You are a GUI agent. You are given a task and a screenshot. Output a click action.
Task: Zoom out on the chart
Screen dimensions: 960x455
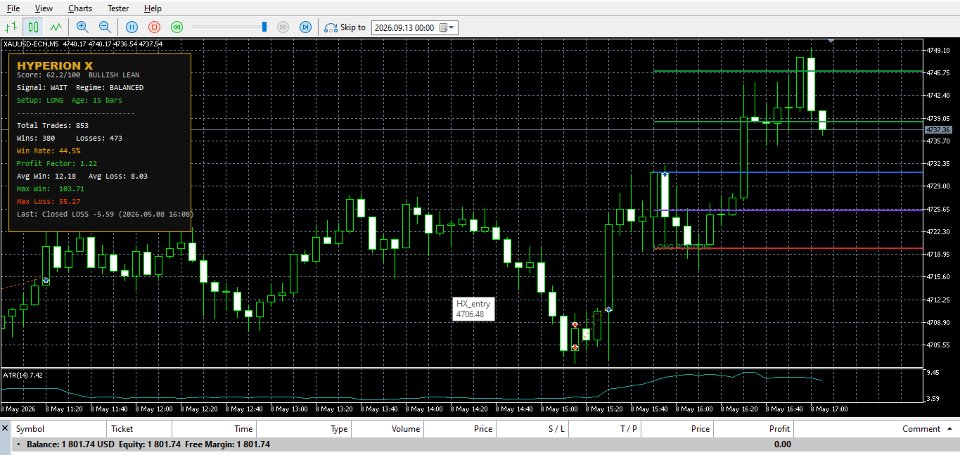[105, 27]
